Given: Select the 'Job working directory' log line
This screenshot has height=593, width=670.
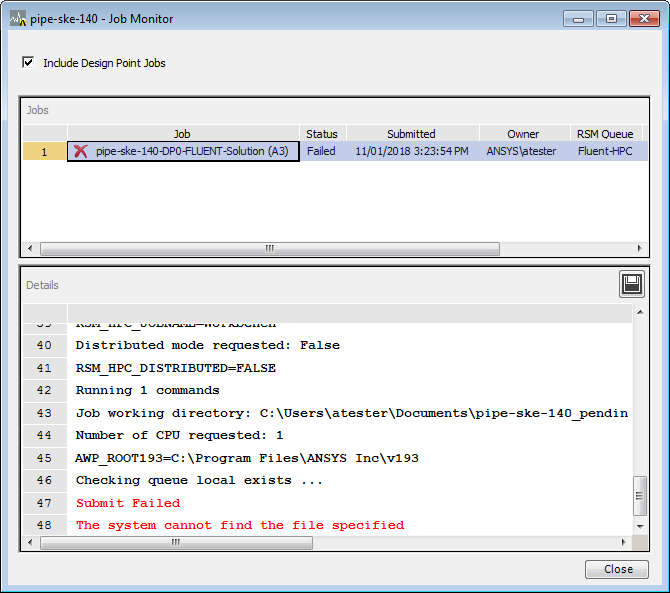Looking at the screenshot, I should coord(350,413).
